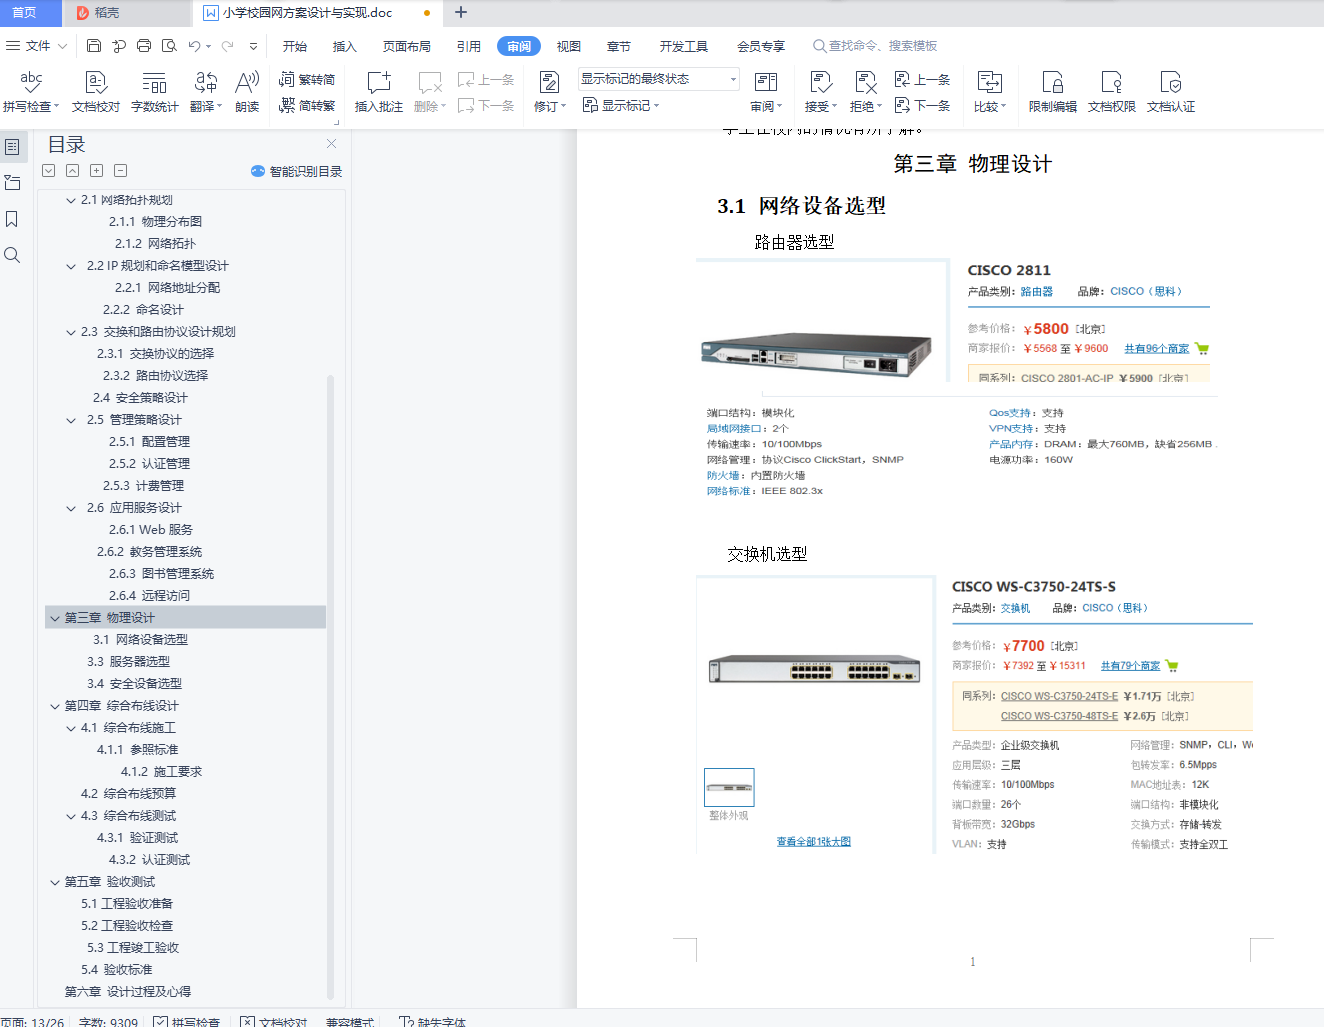
Task: Switch to the 视图 ribbon tab
Action: [569, 46]
